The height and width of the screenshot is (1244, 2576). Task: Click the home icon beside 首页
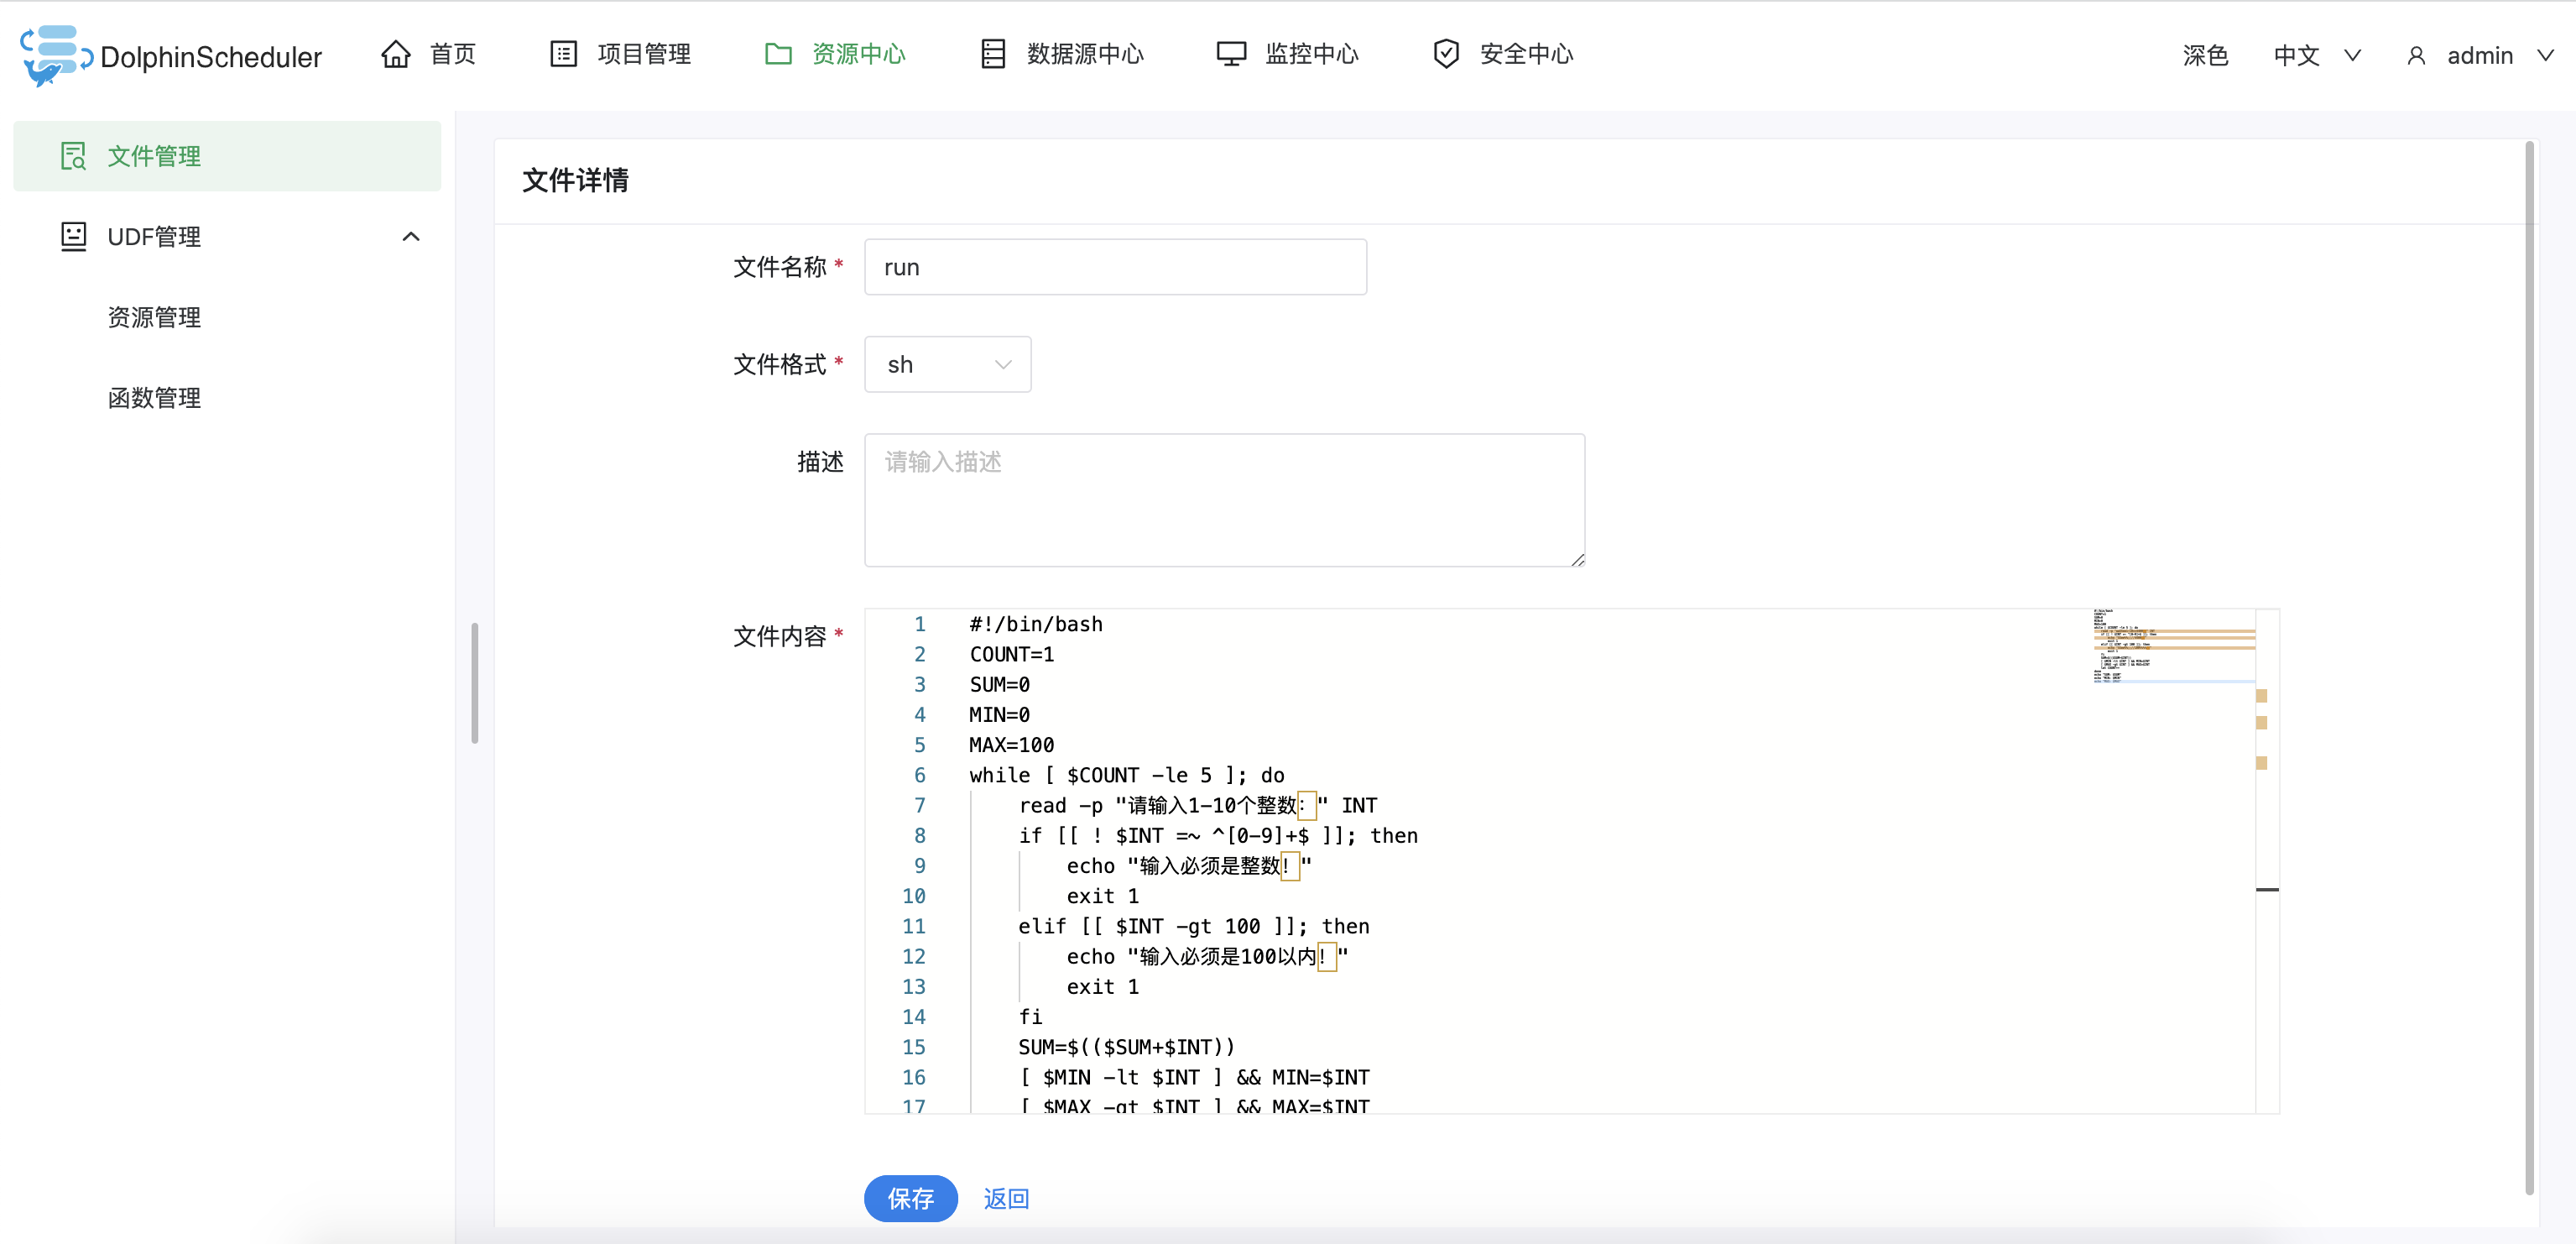[396, 54]
